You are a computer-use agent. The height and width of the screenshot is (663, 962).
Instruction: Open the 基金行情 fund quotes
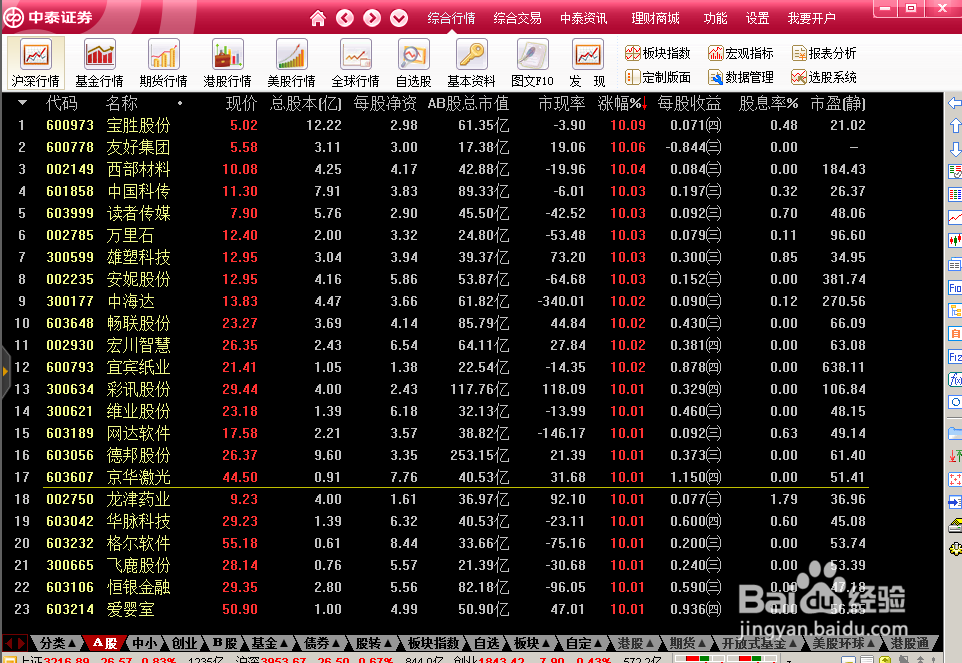coord(99,63)
